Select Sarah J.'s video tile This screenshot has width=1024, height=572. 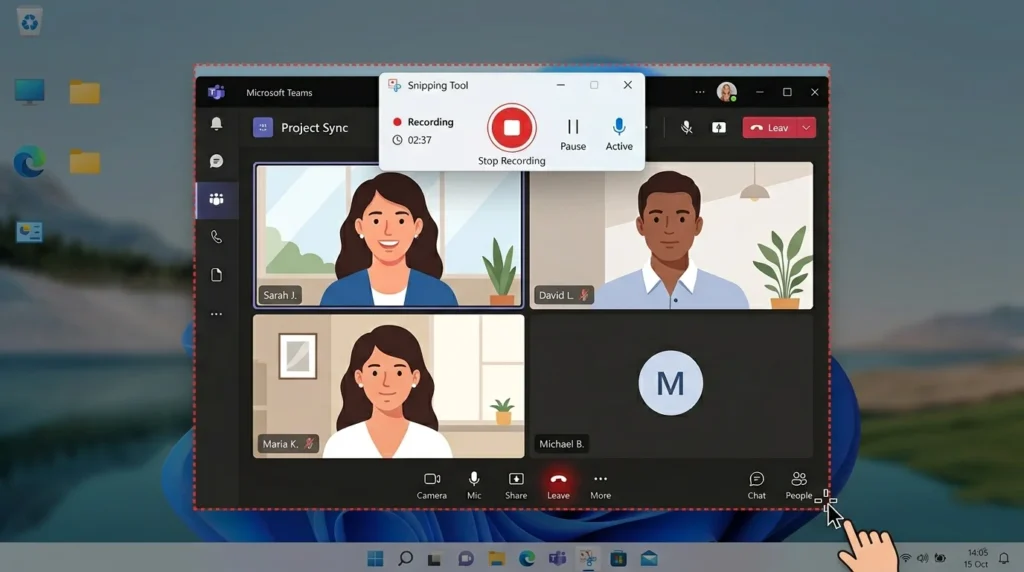coord(388,235)
